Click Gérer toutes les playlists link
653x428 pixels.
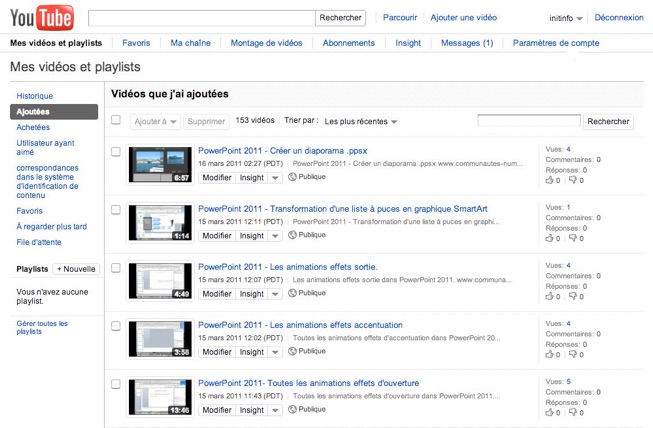42,327
